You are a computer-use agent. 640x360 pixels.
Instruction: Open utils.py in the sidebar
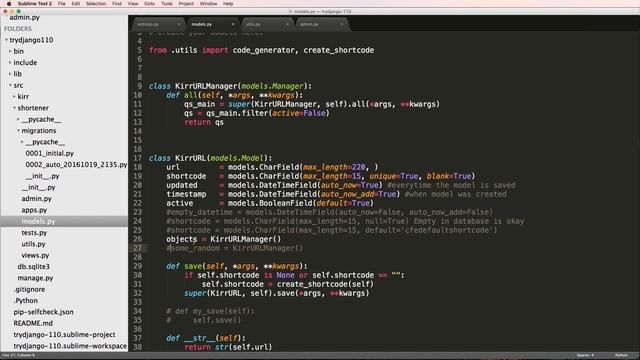pyautogui.click(x=33, y=244)
